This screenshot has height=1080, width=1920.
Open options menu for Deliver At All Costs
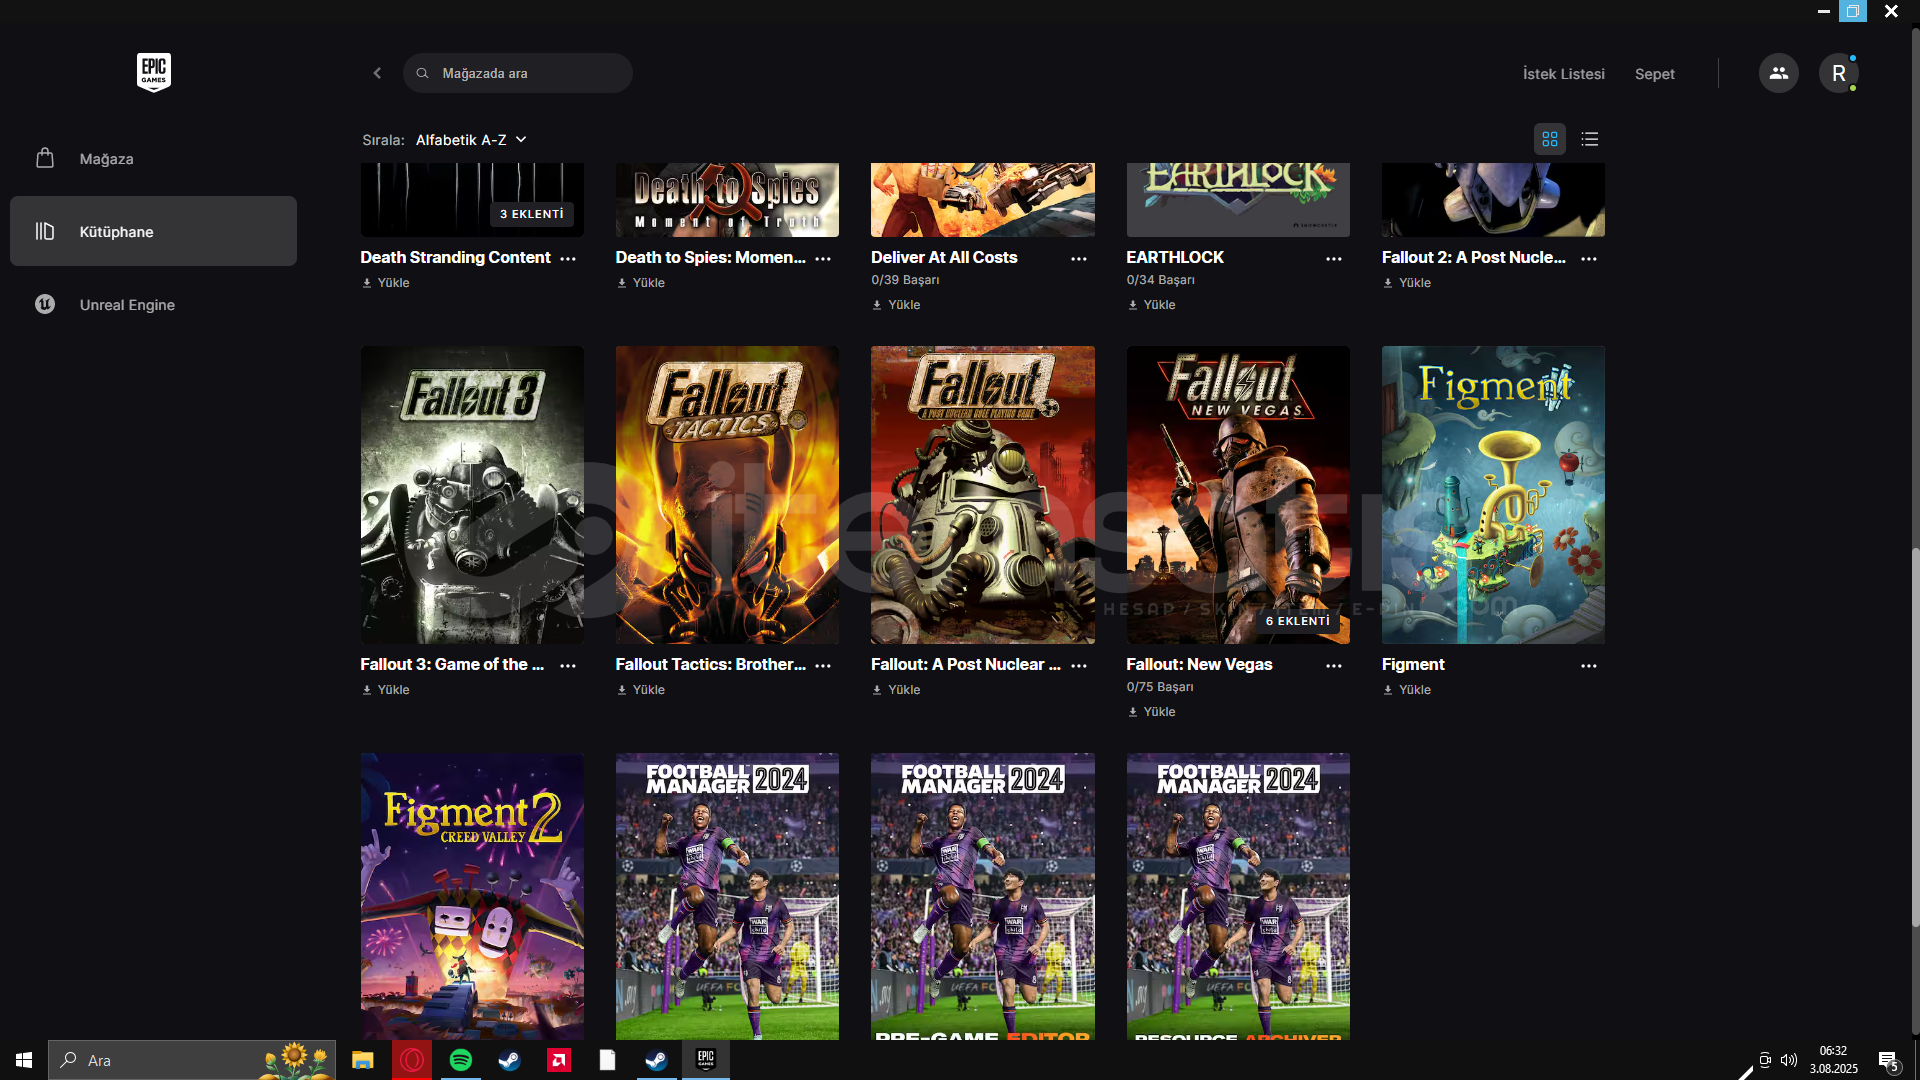coord(1079,258)
